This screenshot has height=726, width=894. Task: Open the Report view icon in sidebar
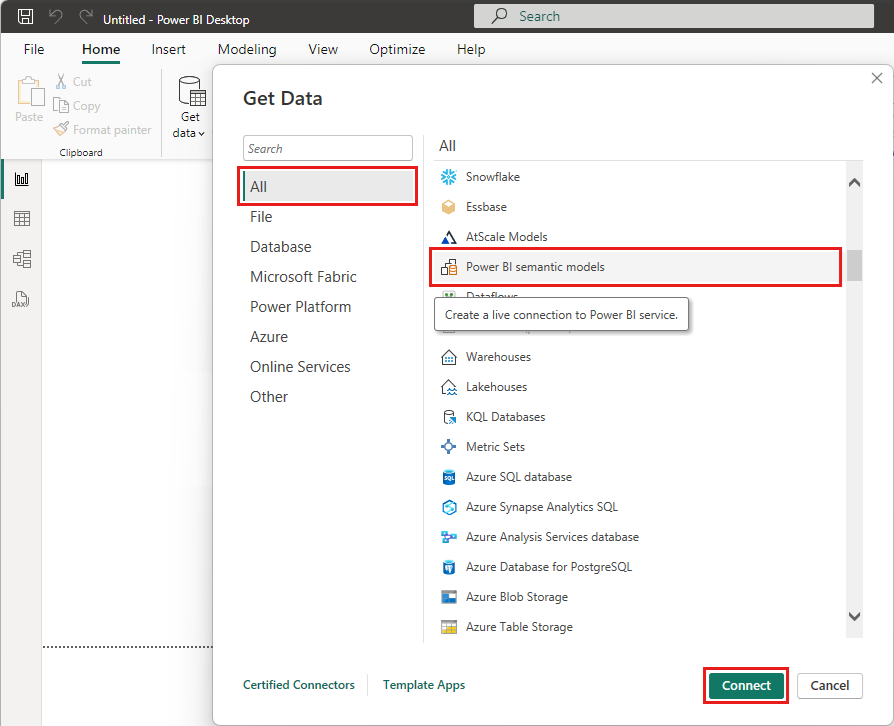[21, 179]
